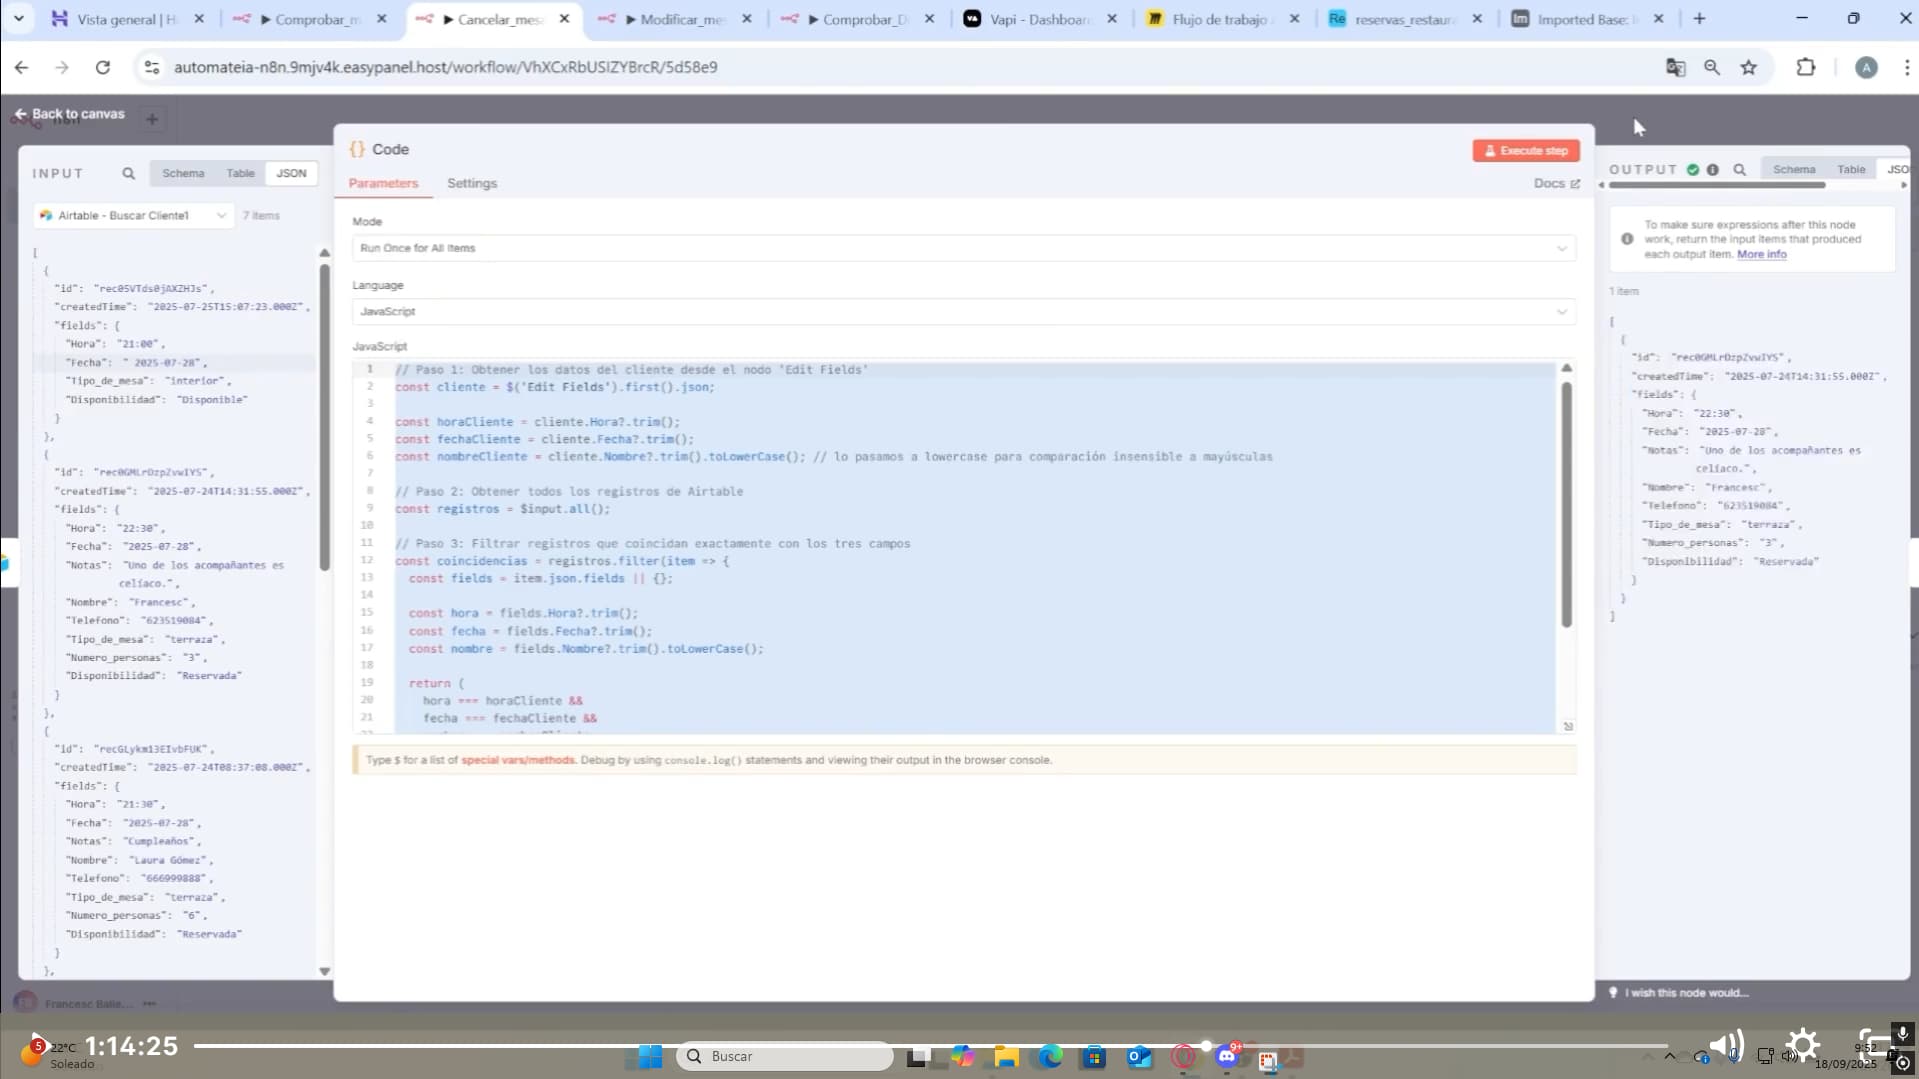The image size is (1919, 1079).
Task: Switch INPUT view to Schema
Action: pos(183,173)
